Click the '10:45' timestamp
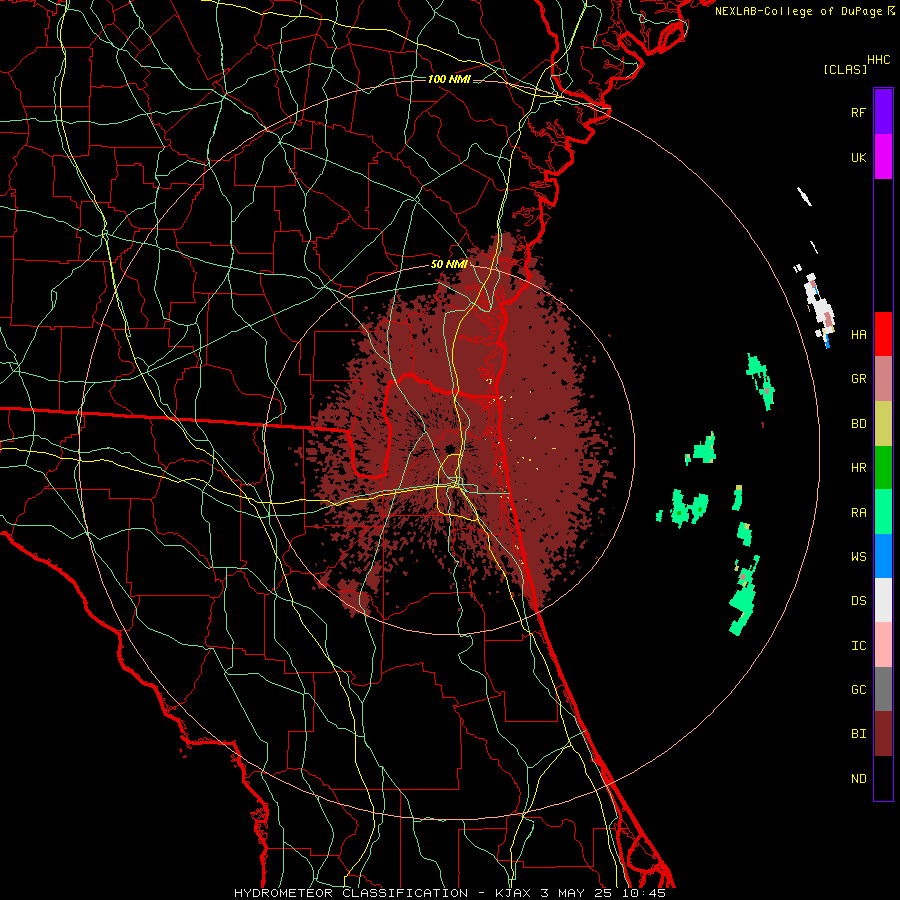900x900 pixels. (x=643, y=893)
